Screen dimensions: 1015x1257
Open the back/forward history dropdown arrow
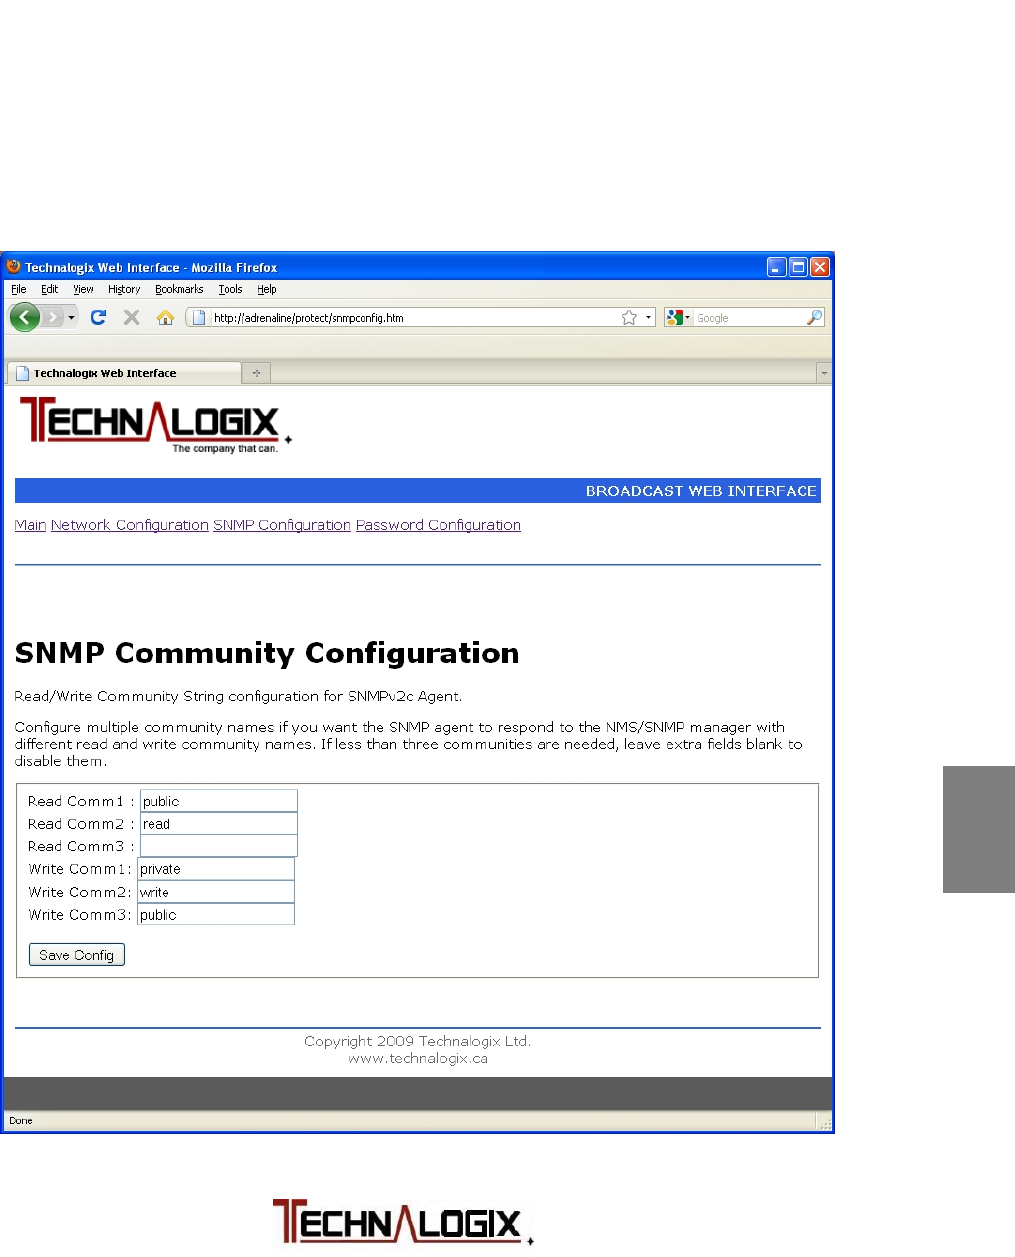coord(71,318)
